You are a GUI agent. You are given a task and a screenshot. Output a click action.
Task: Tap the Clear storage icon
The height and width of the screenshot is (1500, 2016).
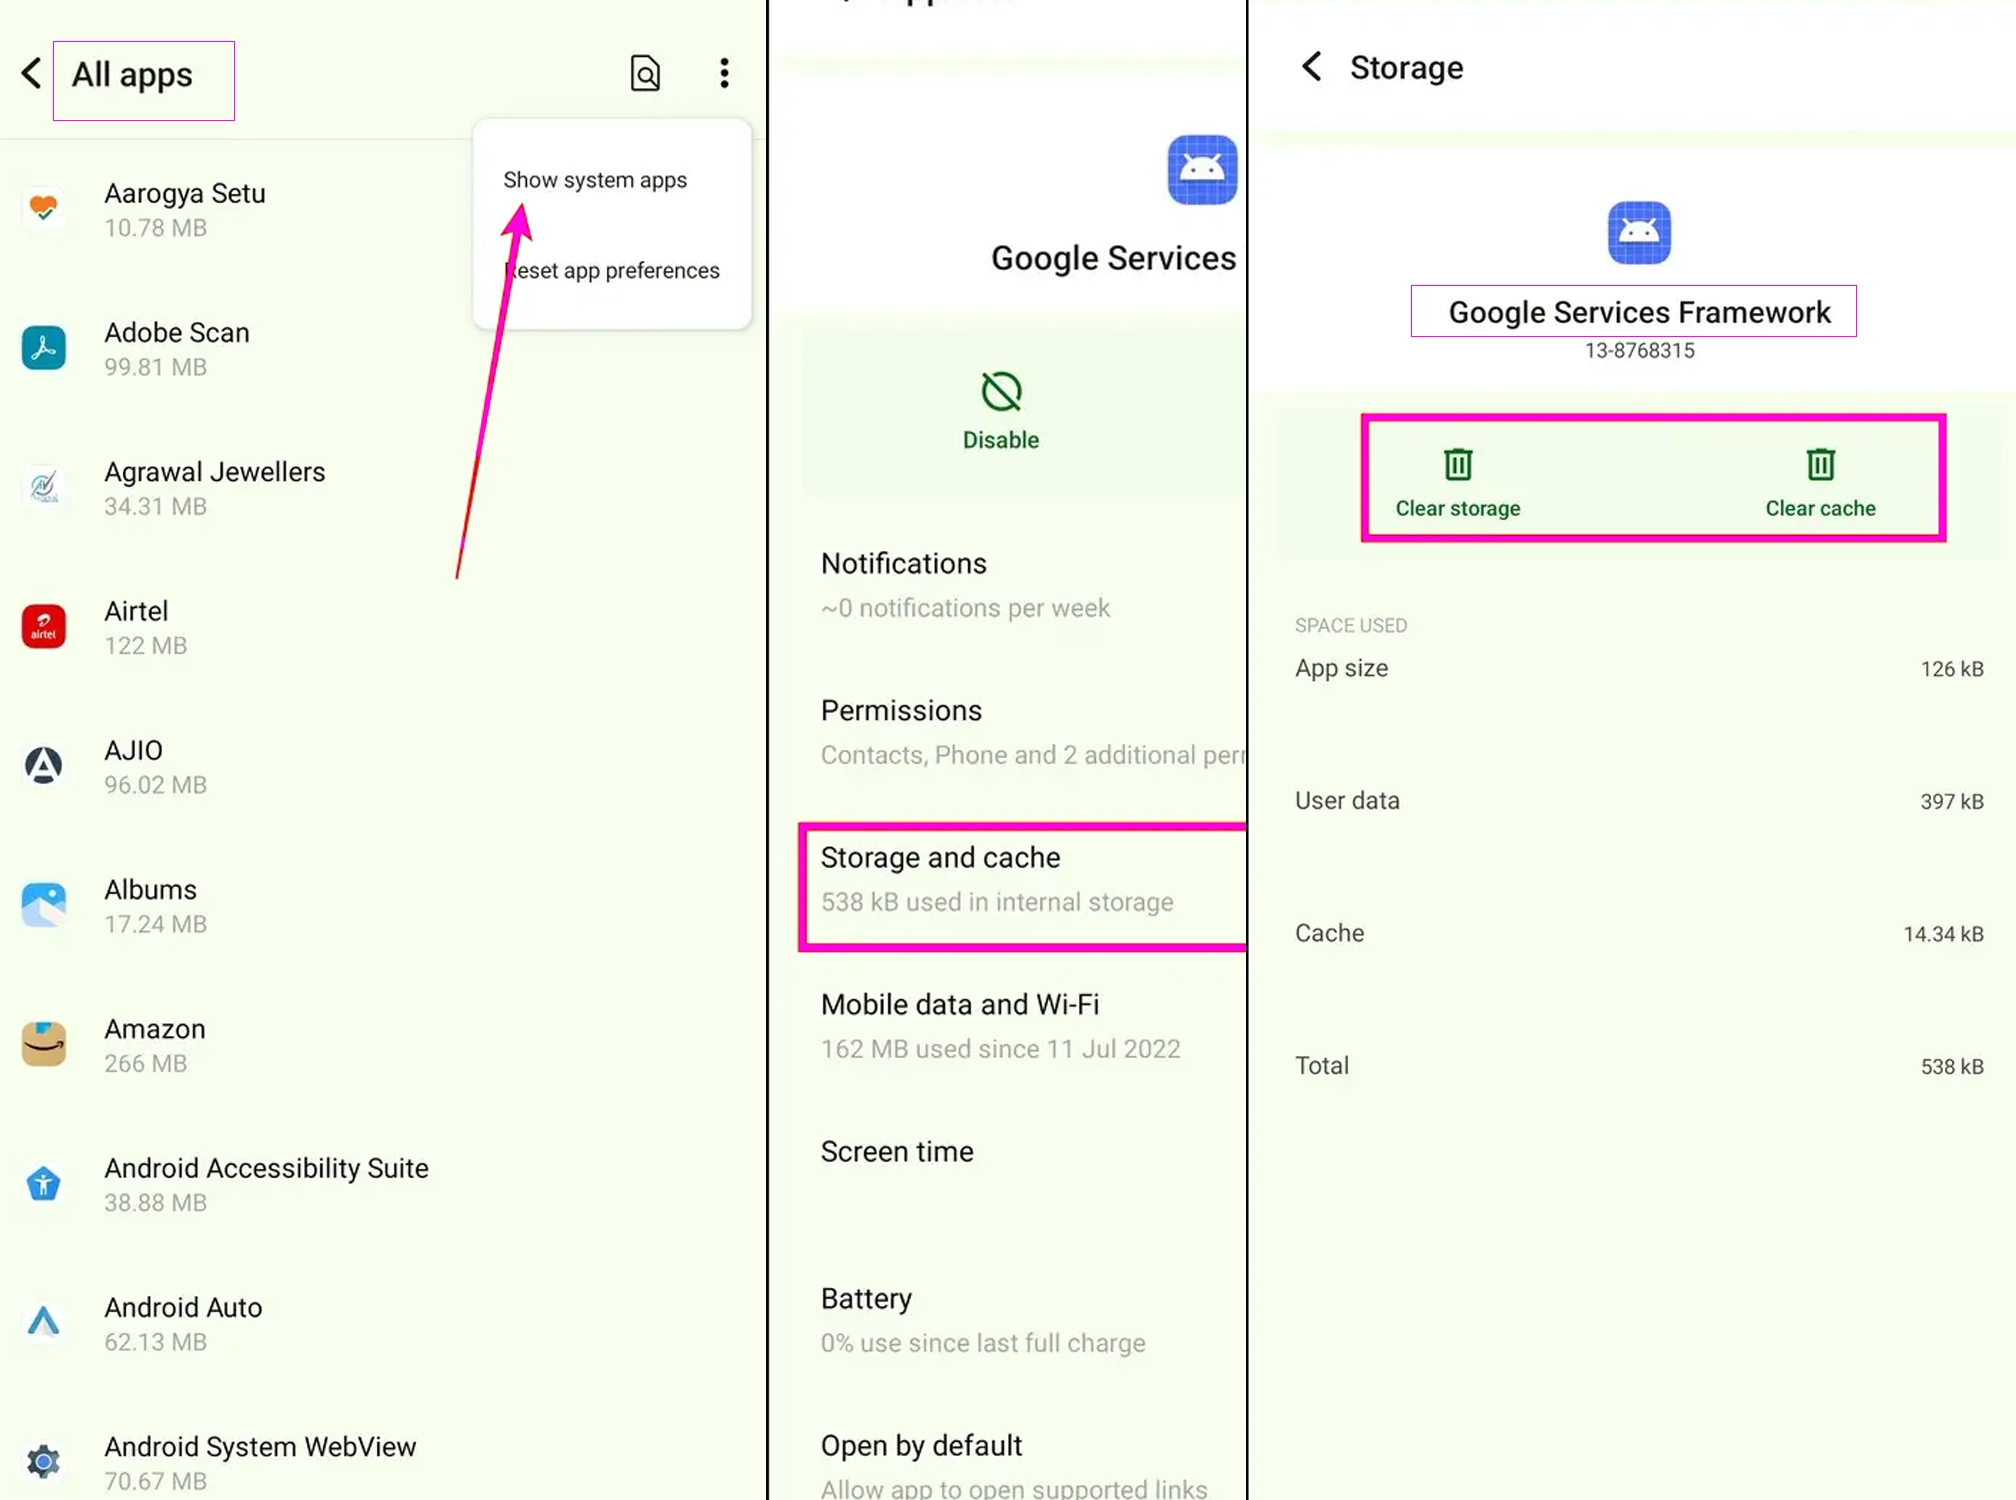tap(1455, 463)
